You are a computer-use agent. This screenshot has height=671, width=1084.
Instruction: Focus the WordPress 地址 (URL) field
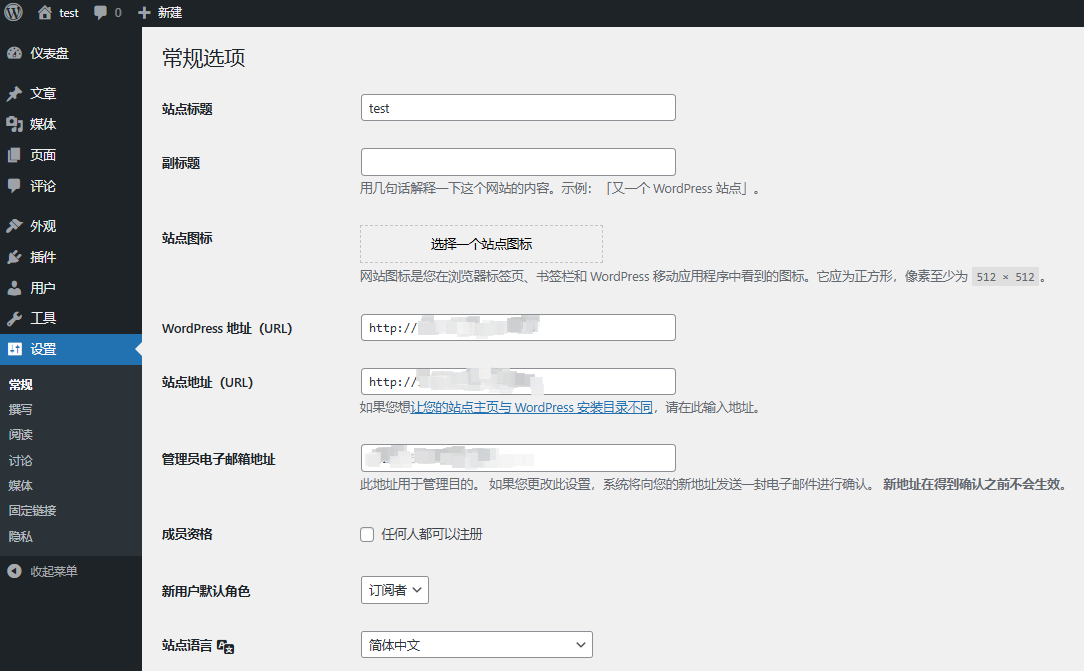pos(518,328)
